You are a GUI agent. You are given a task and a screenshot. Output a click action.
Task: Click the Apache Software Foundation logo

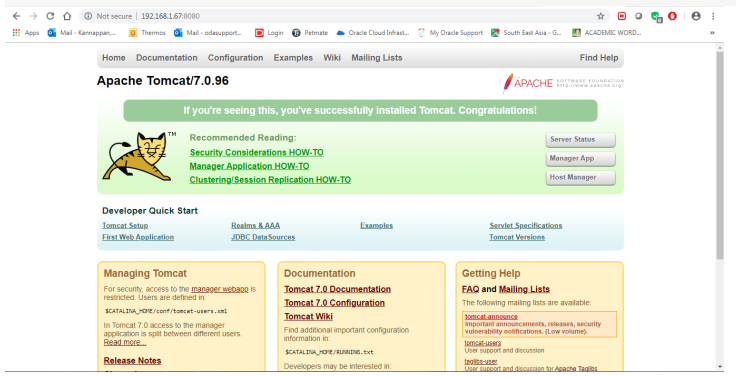[563, 83]
